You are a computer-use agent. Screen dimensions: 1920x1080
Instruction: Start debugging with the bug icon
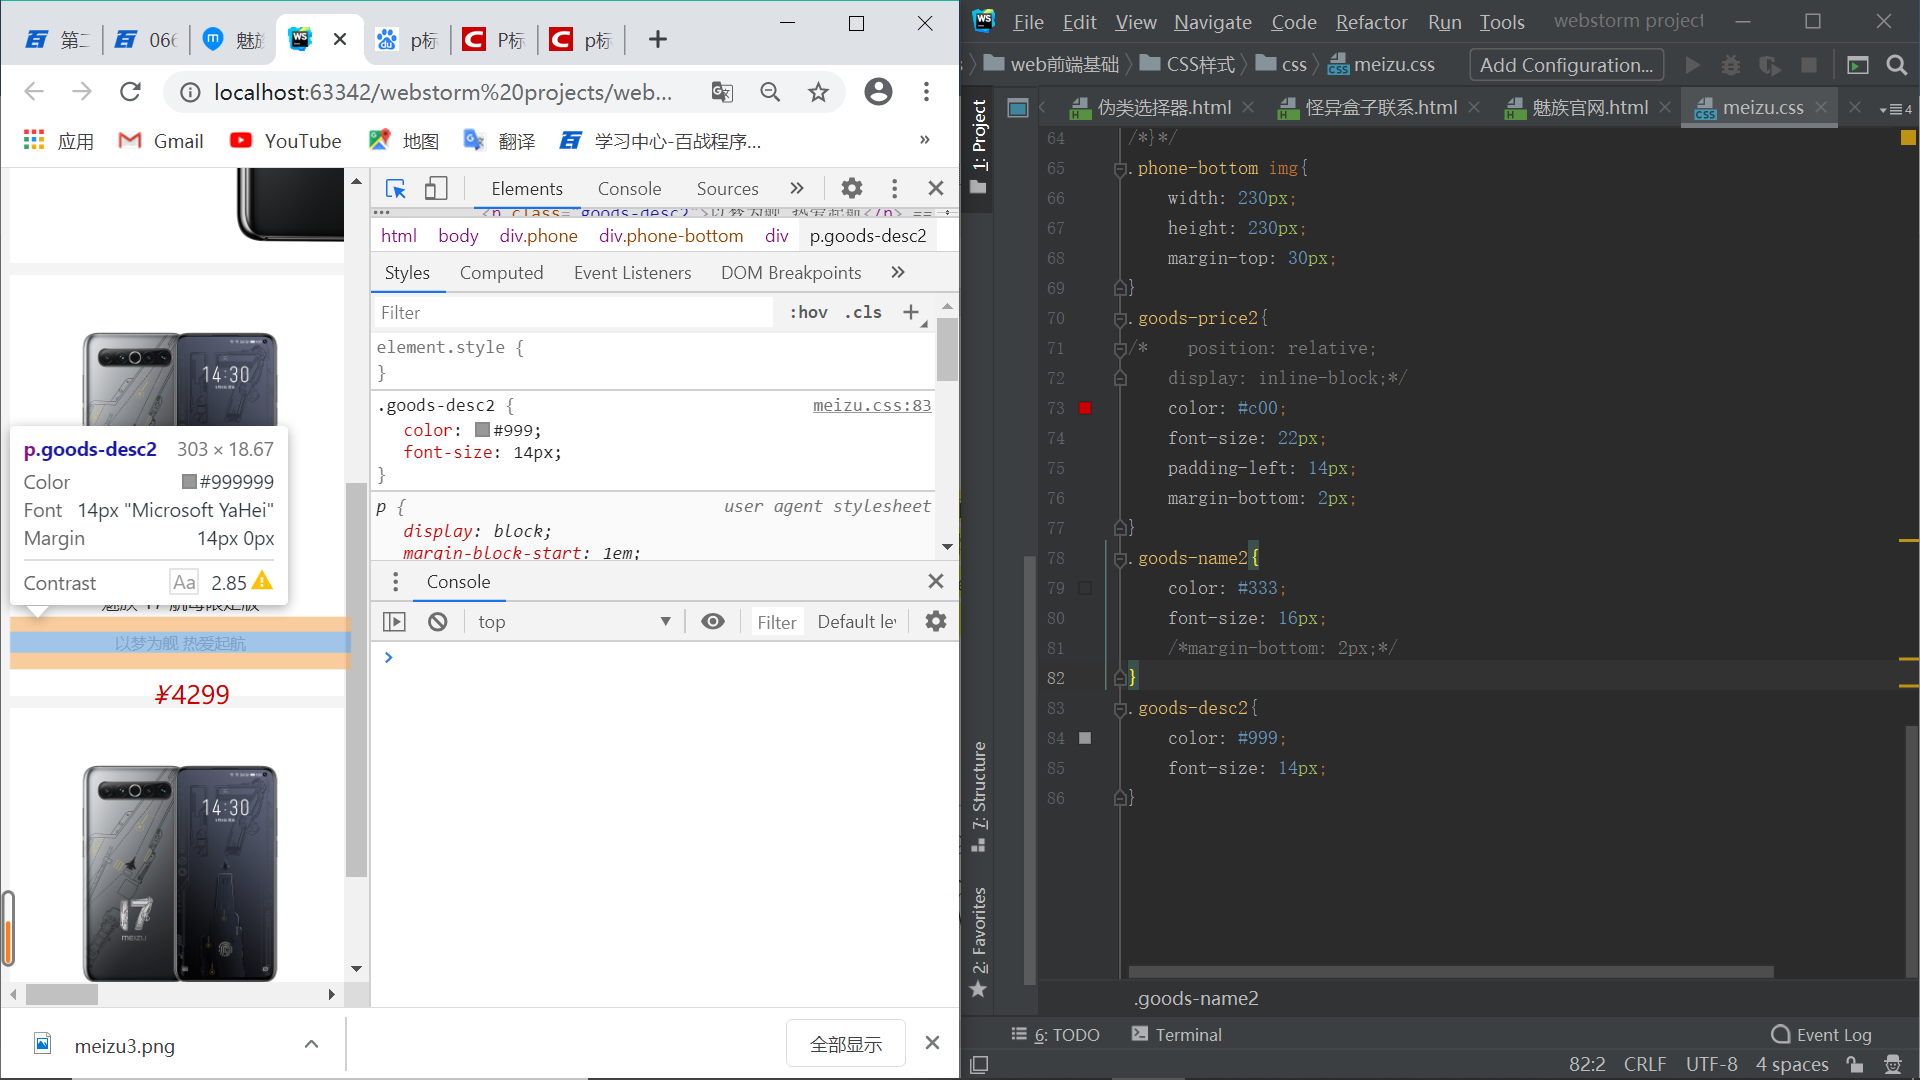1731,64
